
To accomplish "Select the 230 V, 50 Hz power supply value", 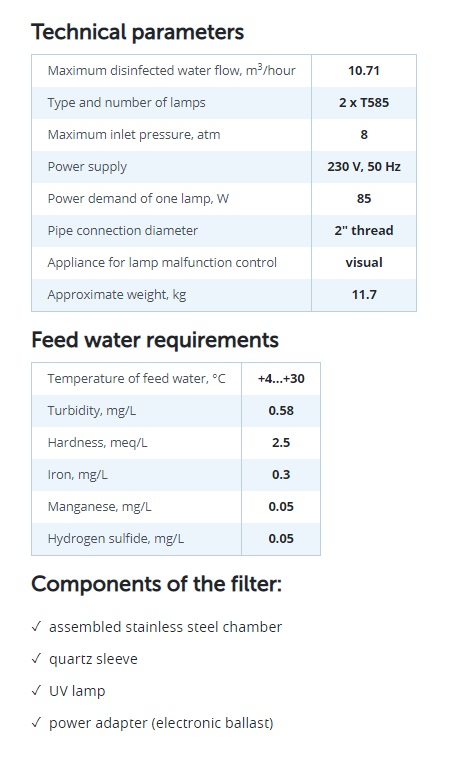I will [364, 167].
